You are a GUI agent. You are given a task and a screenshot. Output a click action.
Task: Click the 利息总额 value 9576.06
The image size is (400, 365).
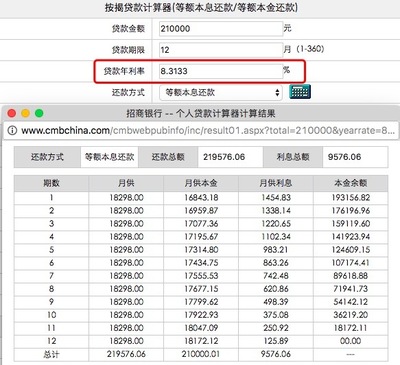click(344, 157)
